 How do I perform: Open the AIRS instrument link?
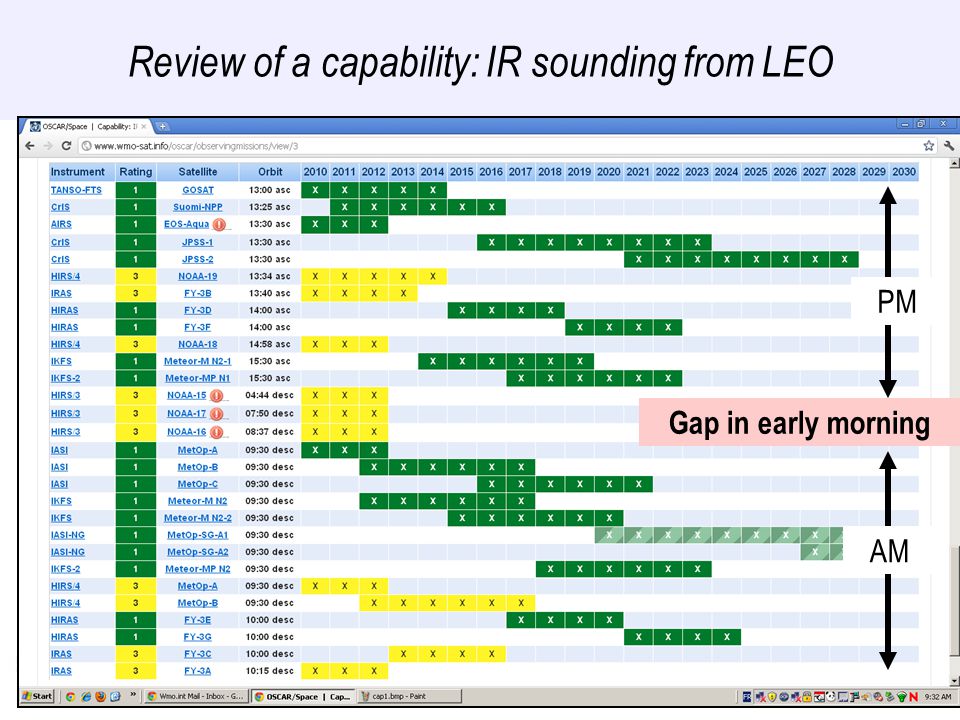tap(61, 225)
